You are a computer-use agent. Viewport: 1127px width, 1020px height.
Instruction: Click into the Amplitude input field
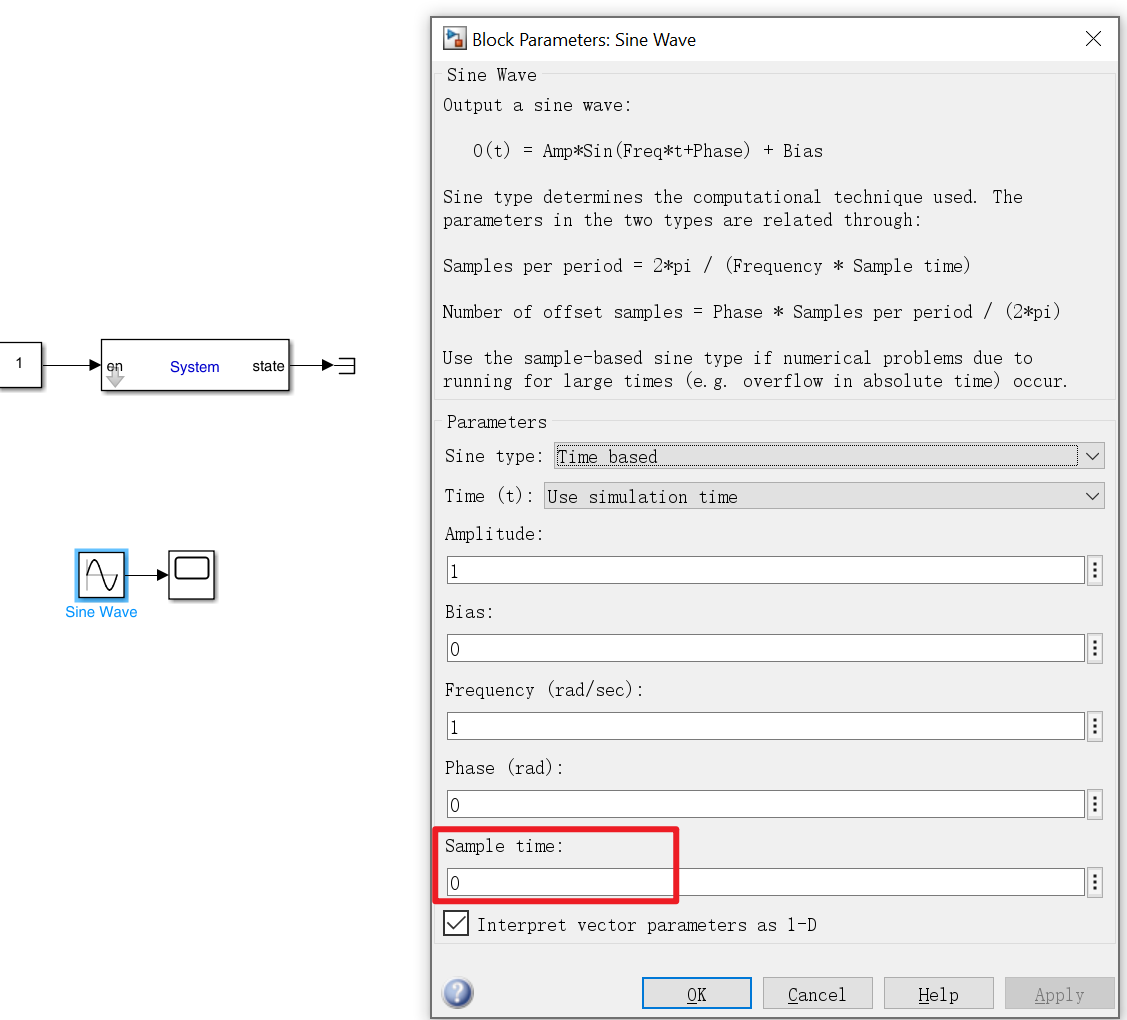(765, 571)
